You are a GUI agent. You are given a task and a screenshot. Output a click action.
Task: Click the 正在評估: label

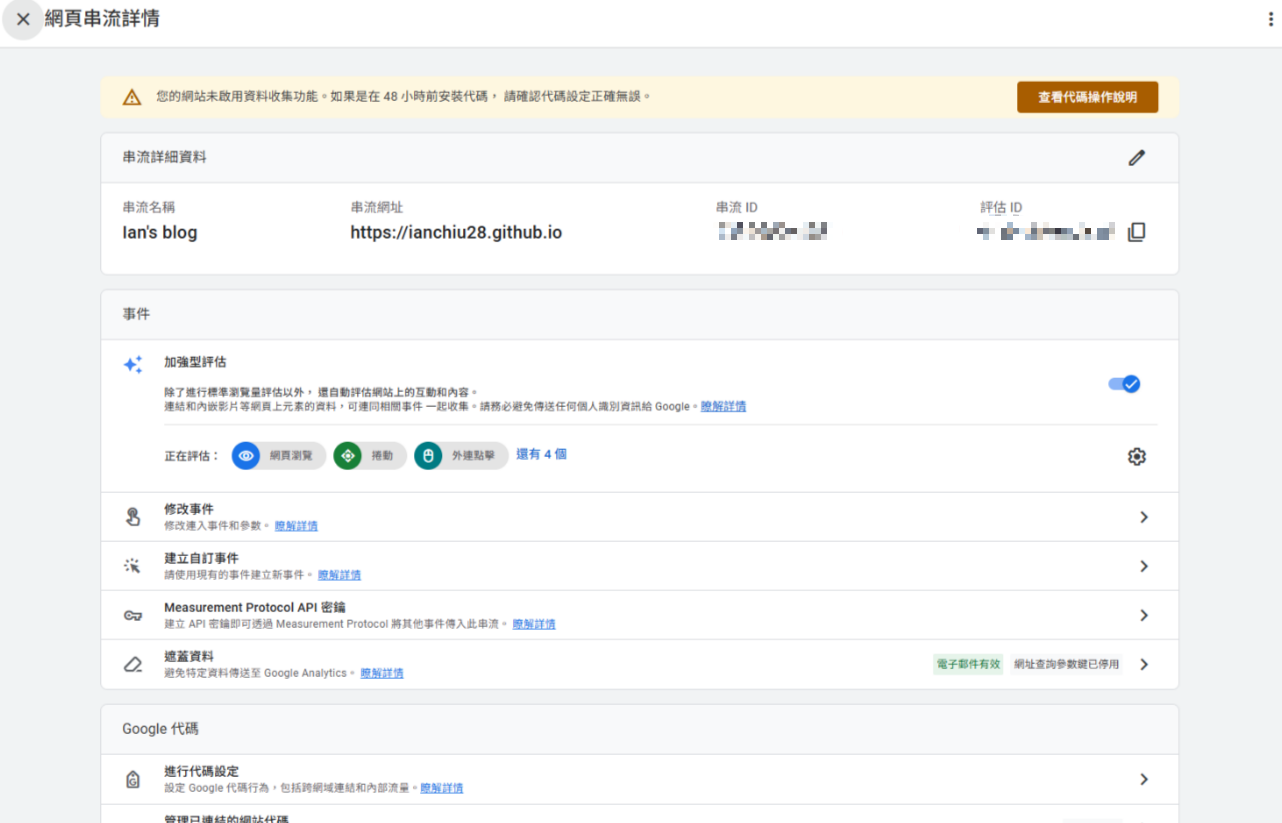click(x=192, y=456)
